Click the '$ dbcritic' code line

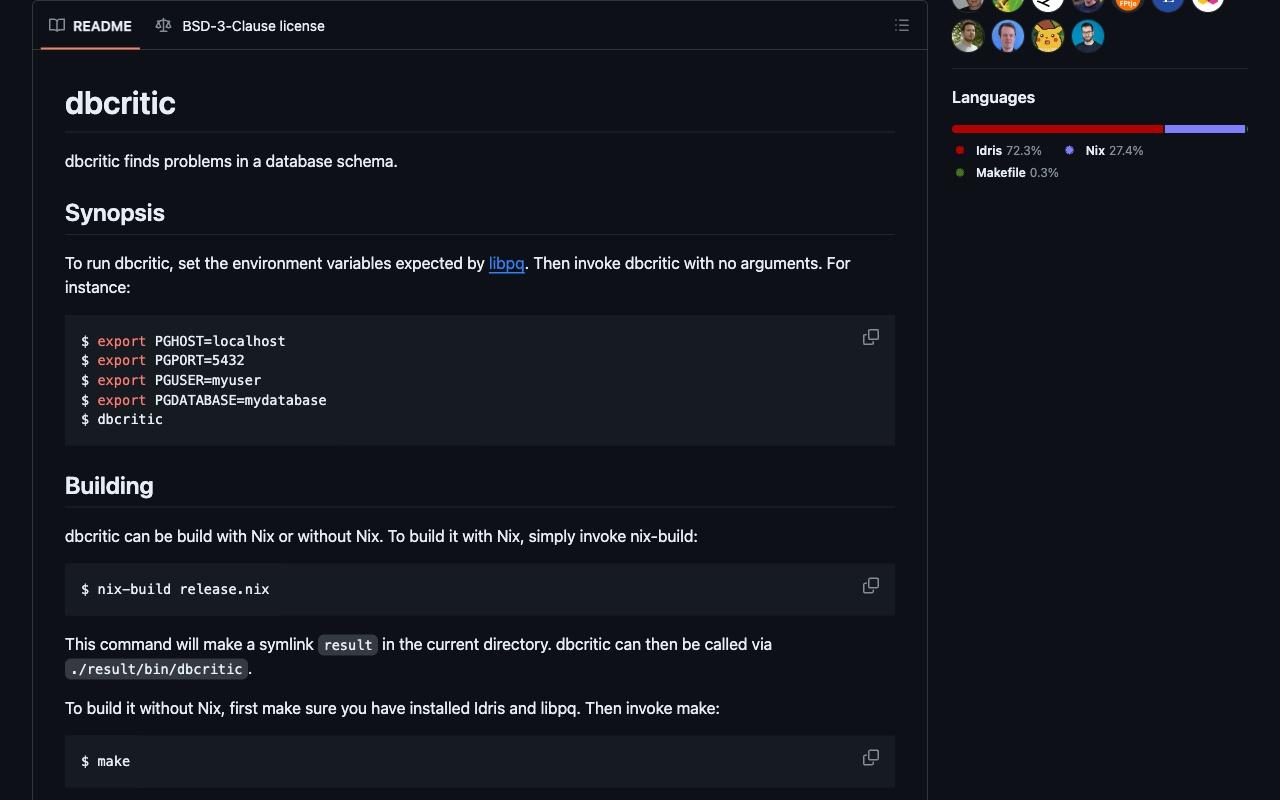[122, 419]
